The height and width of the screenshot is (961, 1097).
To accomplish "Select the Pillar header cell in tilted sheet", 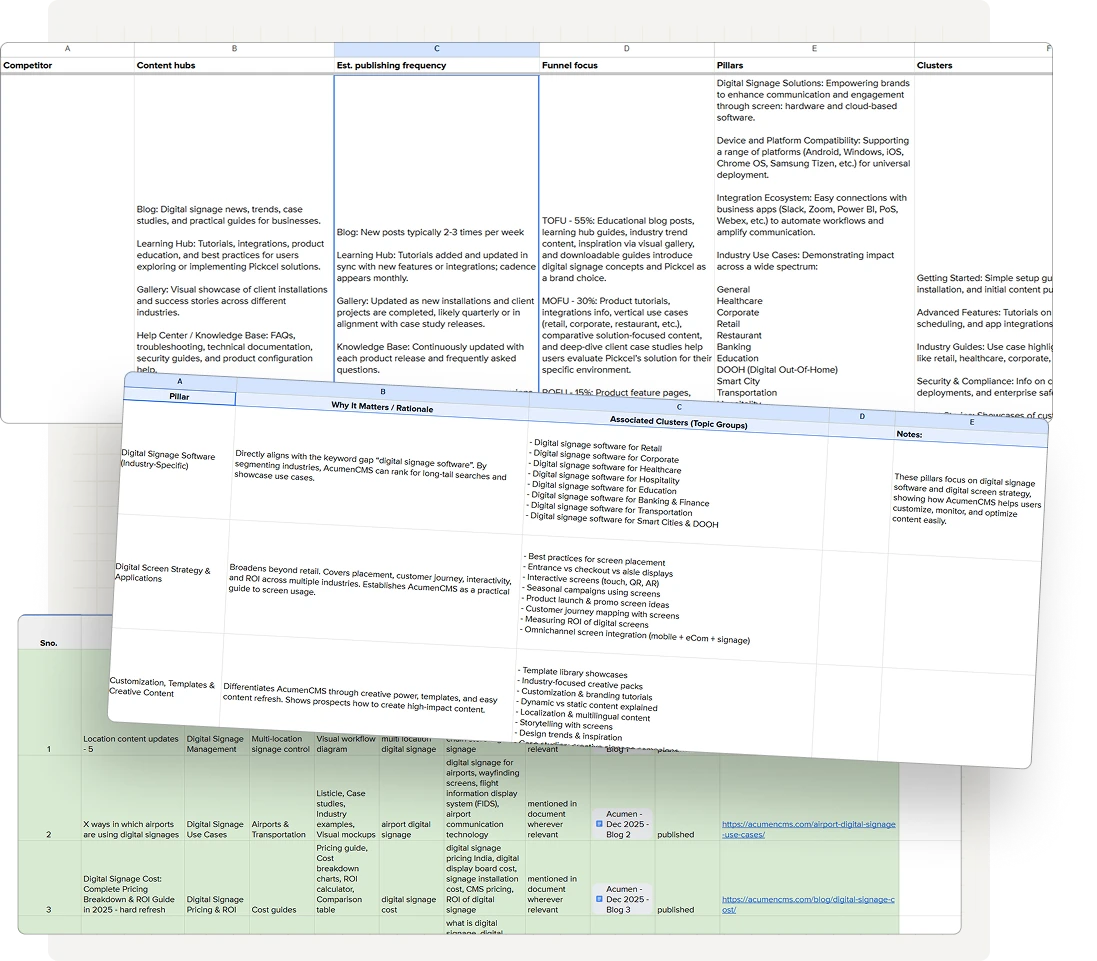I will point(179,397).
